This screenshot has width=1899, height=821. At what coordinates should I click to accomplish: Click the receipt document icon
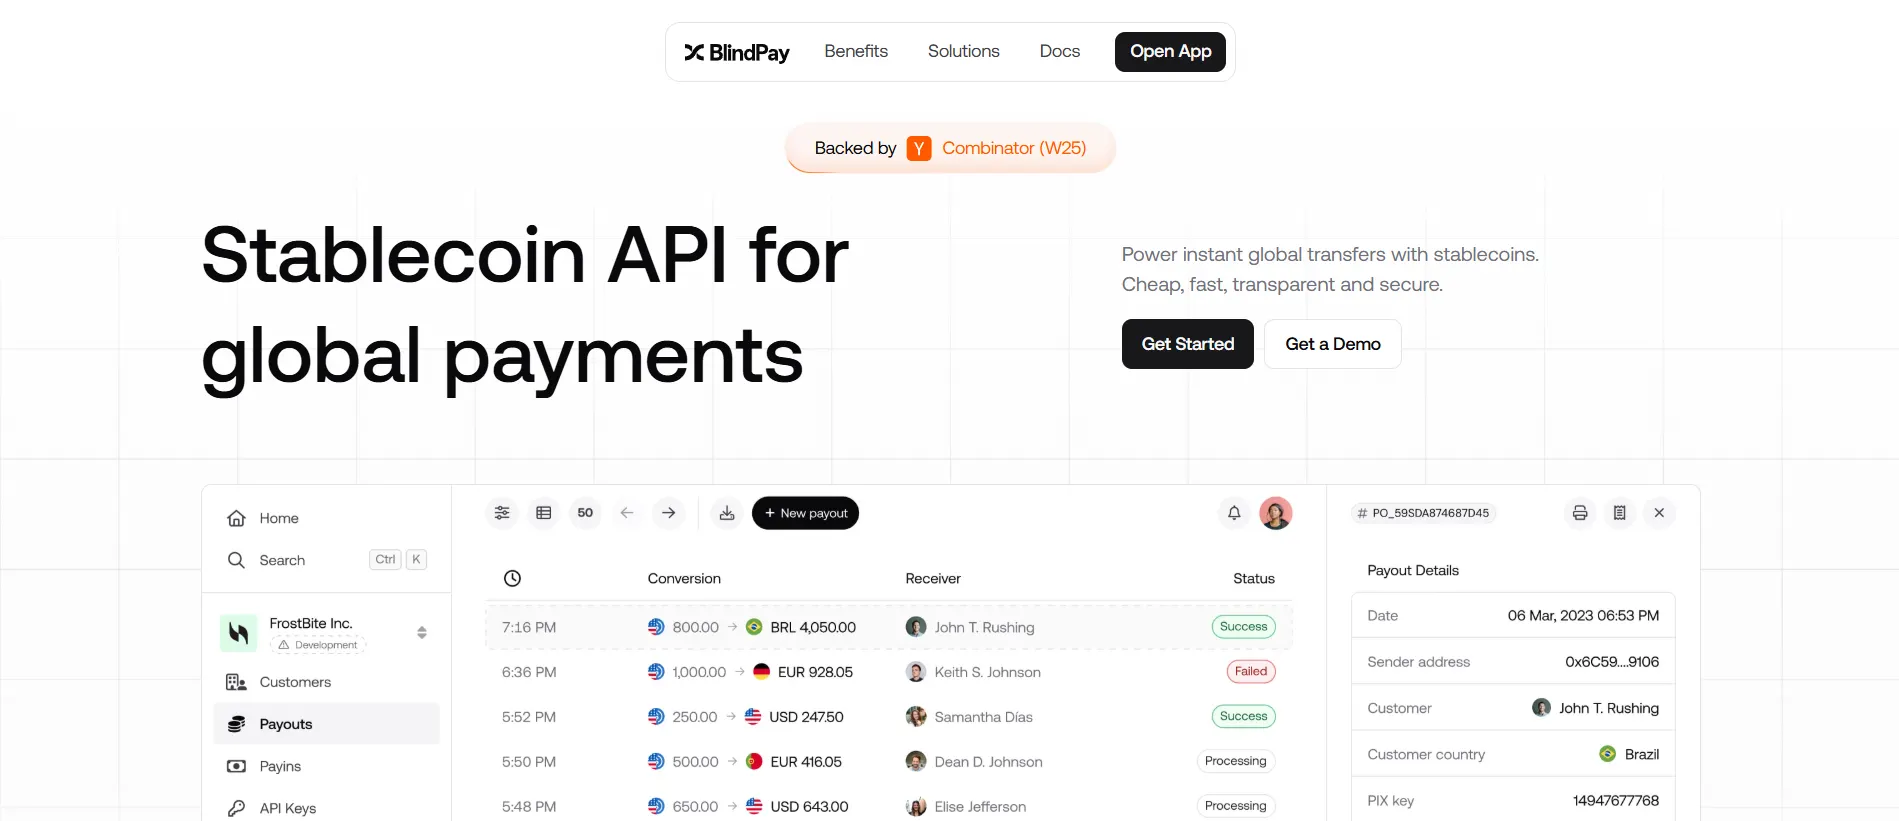(x=1620, y=513)
